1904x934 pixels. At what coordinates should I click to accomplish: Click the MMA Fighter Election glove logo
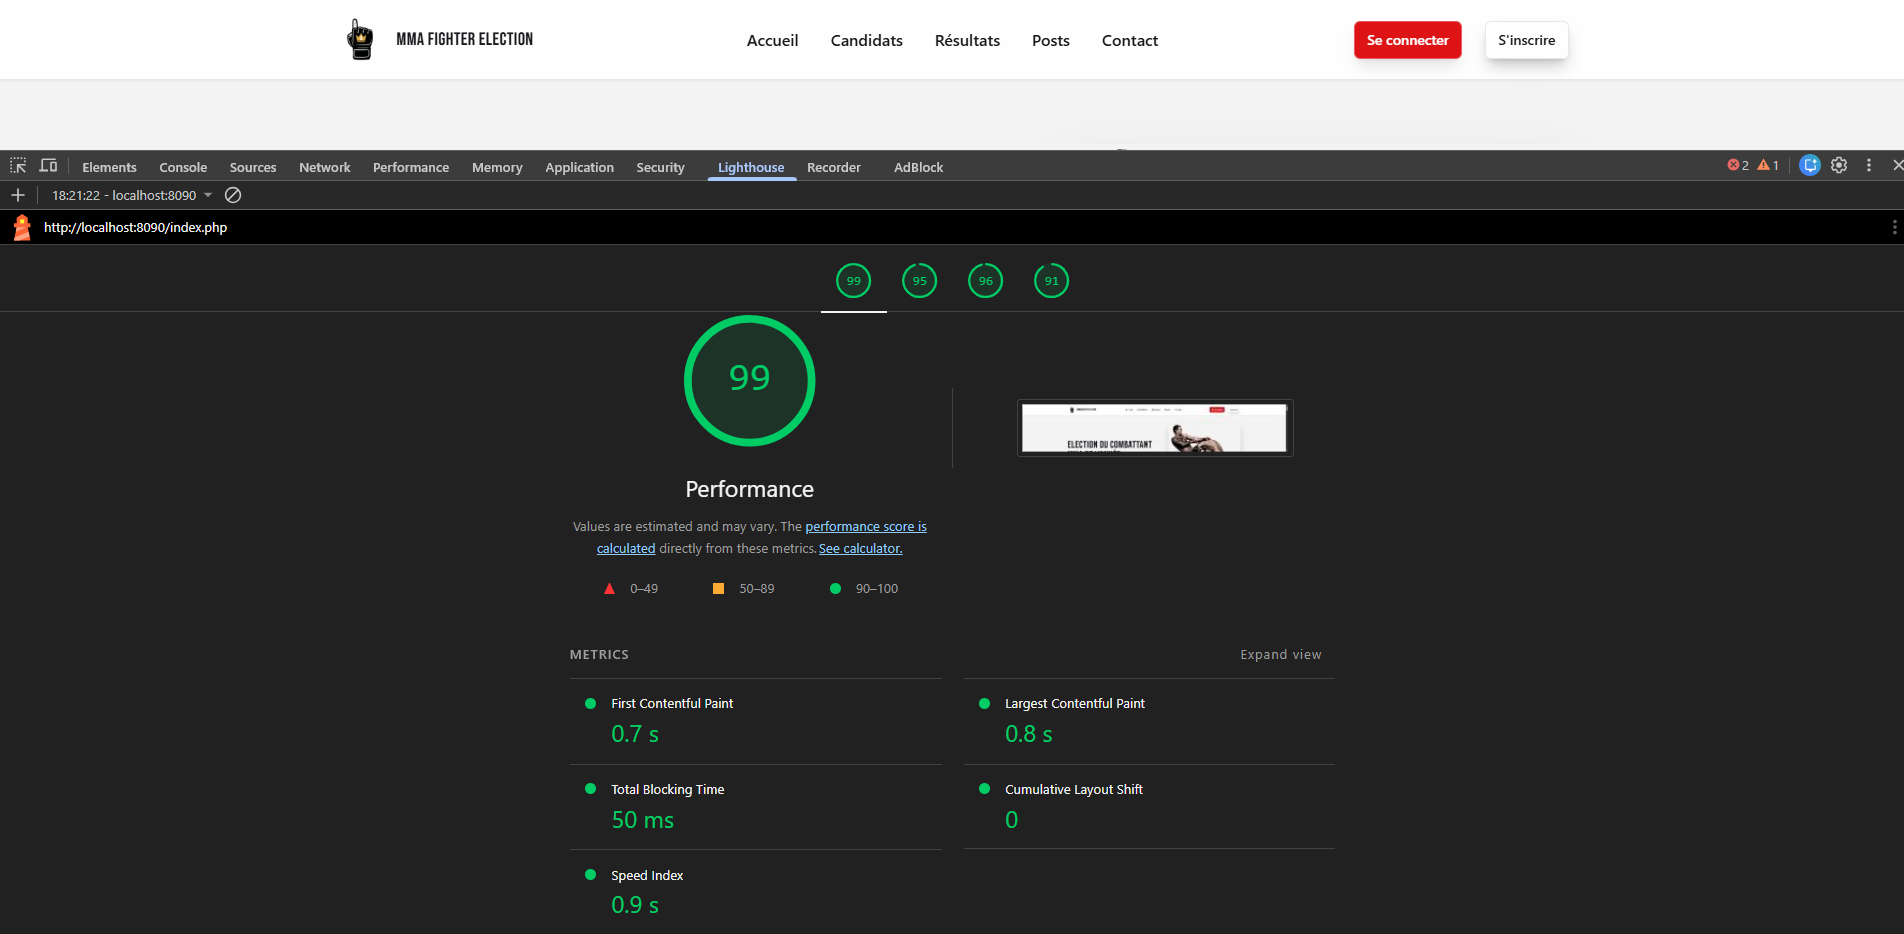click(x=360, y=40)
